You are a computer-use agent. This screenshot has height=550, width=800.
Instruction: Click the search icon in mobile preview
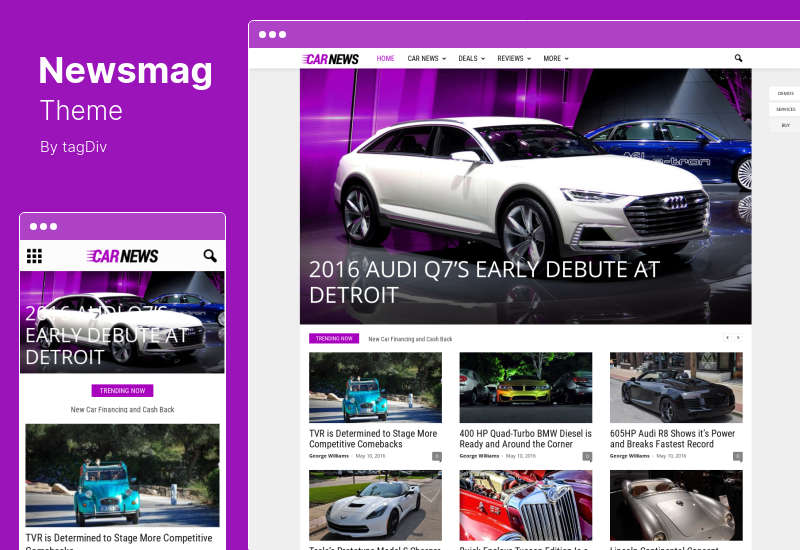coord(210,256)
